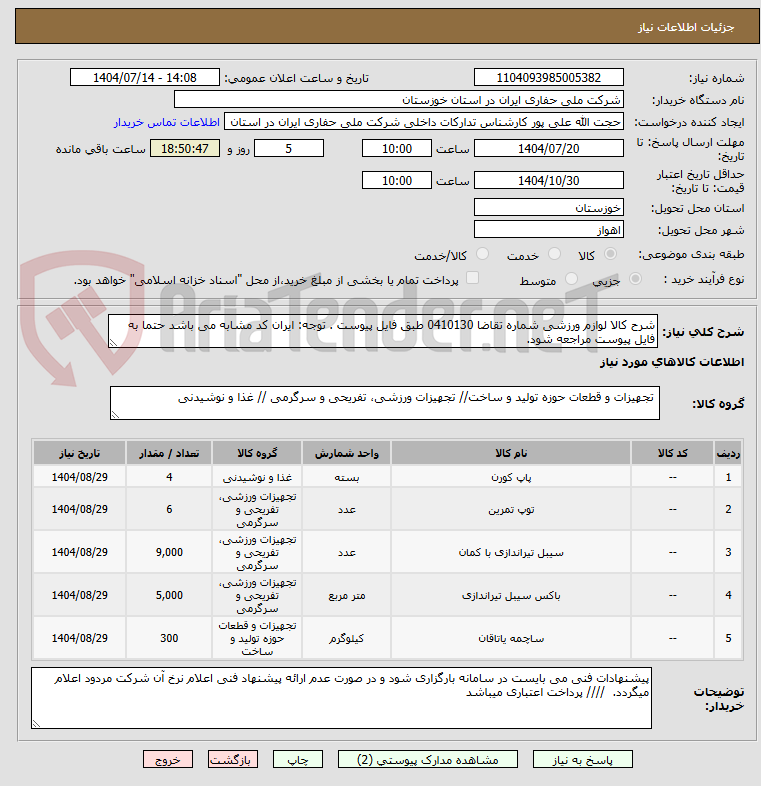Select the ساچمه یاتاقان item name

(x=511, y=639)
